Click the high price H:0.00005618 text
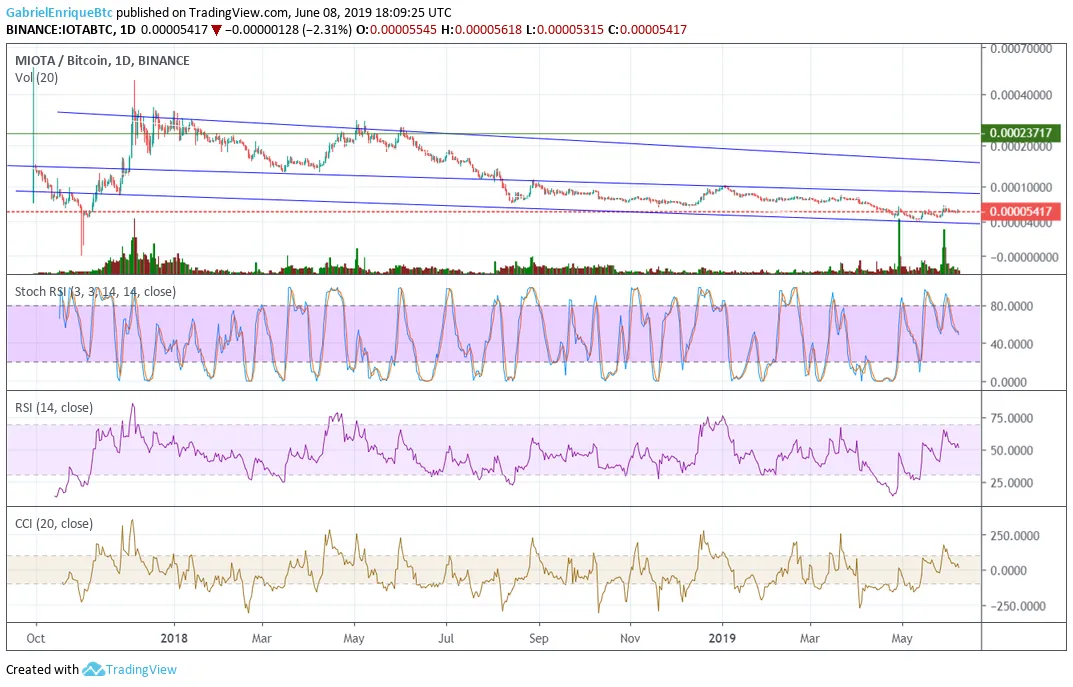Image resolution: width=1073 pixels, height=687 pixels. coord(480,29)
